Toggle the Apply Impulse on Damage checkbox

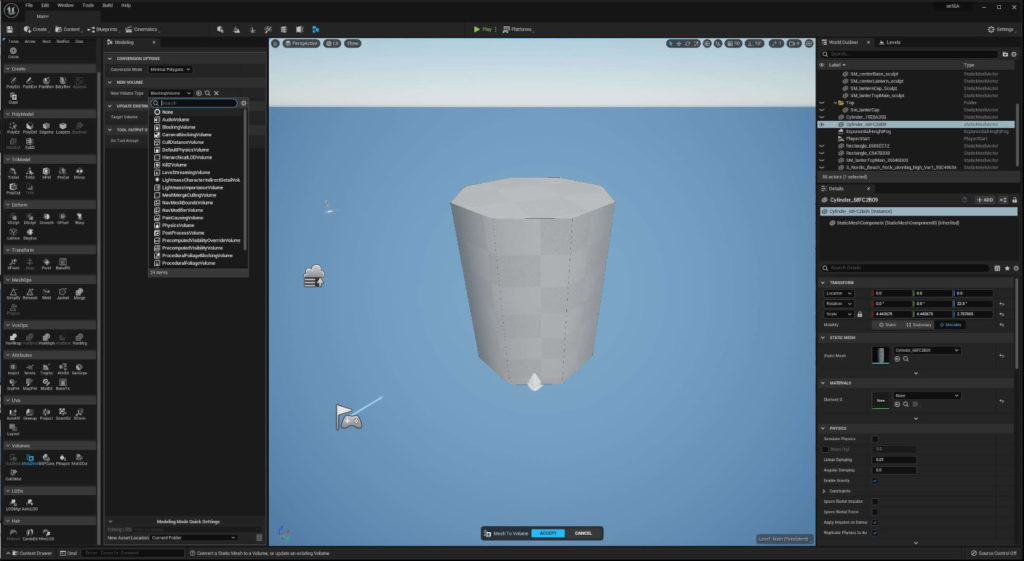[x=875, y=522]
